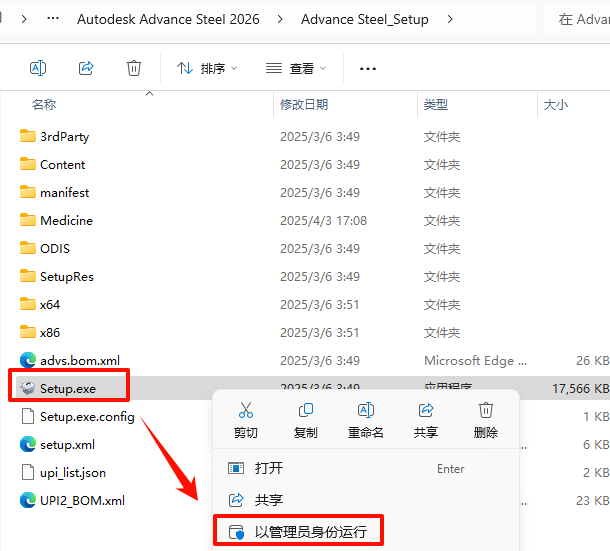Viewport: 610px width, 551px height.
Task: Choose 打开 in the context menu
Action: [x=366, y=468]
